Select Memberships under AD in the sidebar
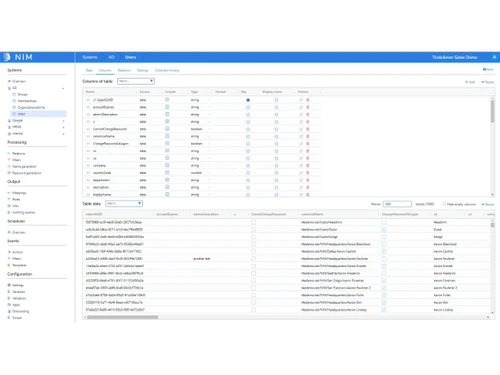The width and height of the screenshot is (500, 375). point(27,101)
